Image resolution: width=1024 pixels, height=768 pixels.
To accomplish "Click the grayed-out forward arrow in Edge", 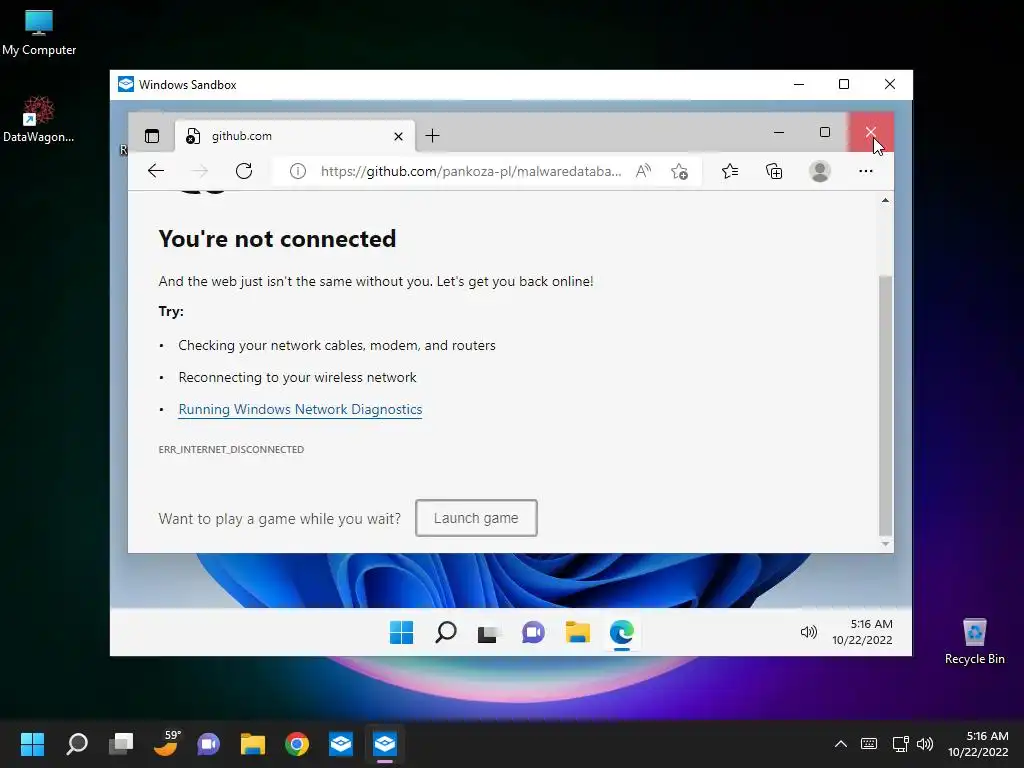I will [x=200, y=171].
